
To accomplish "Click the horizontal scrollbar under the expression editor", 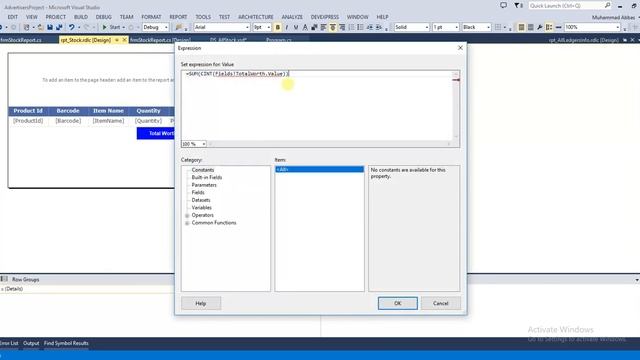I will [x=330, y=144].
